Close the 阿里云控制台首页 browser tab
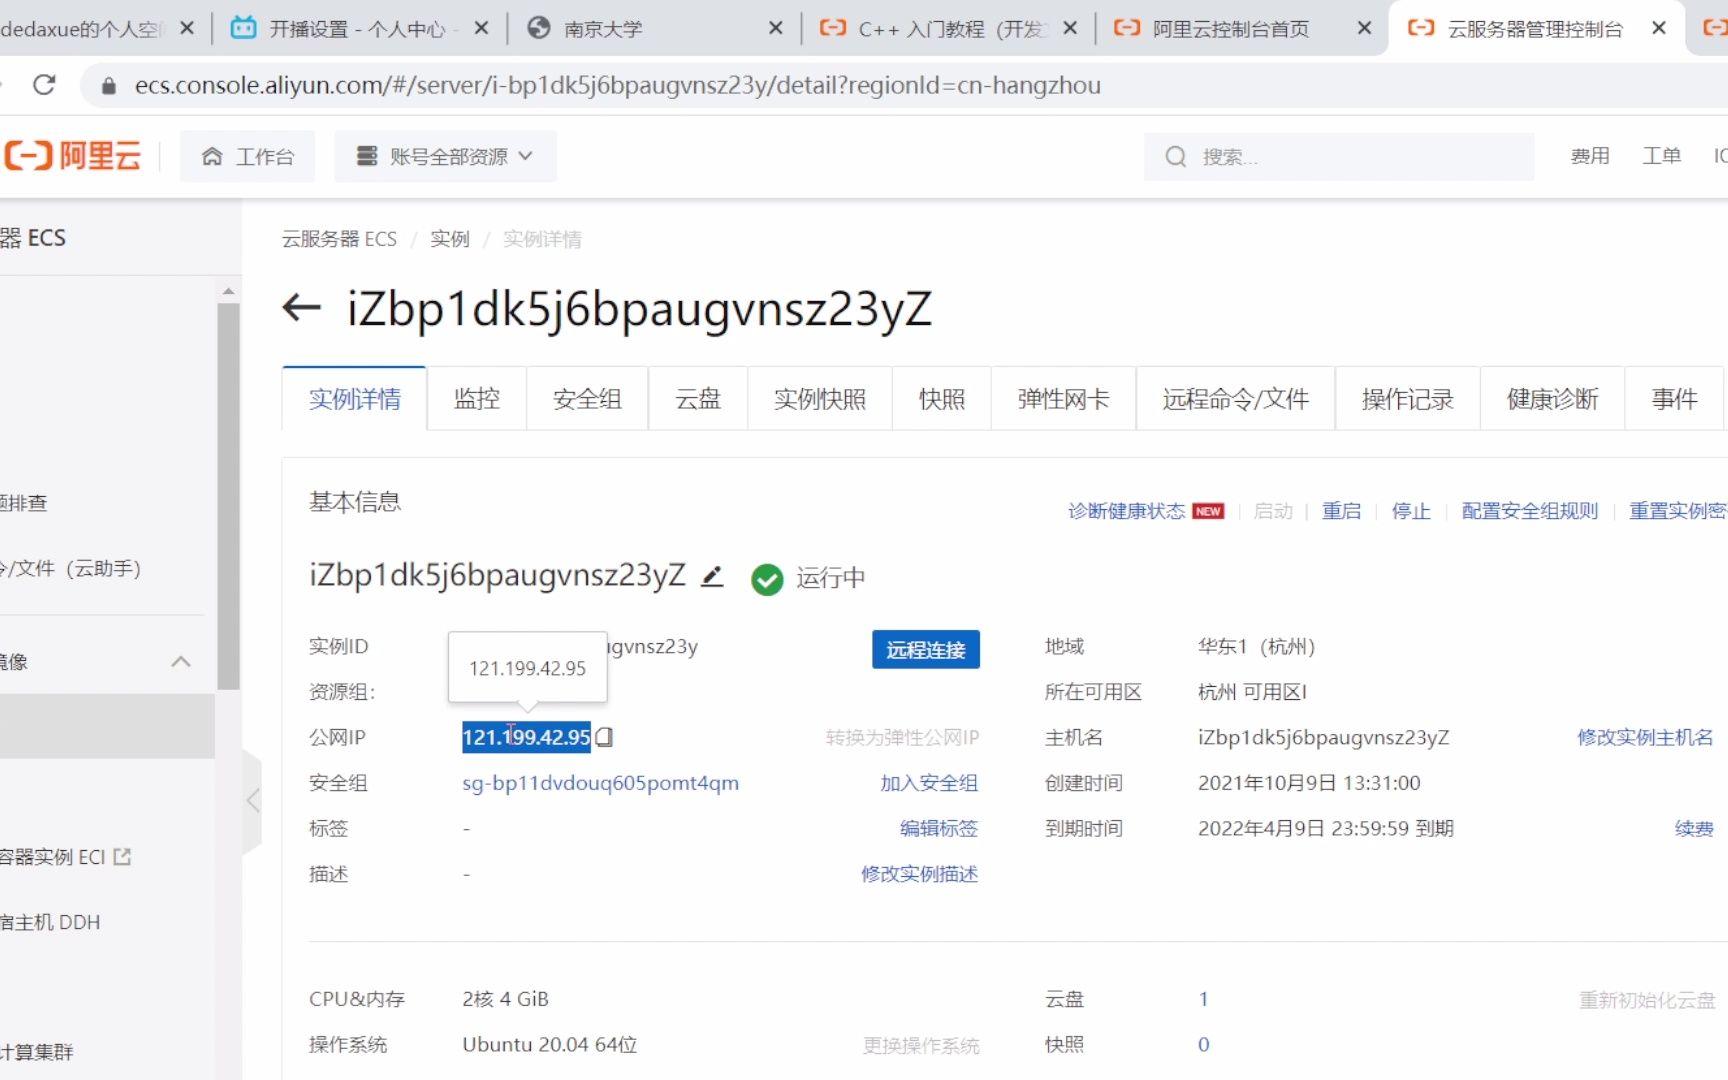Image resolution: width=1728 pixels, height=1080 pixels. click(x=1364, y=29)
